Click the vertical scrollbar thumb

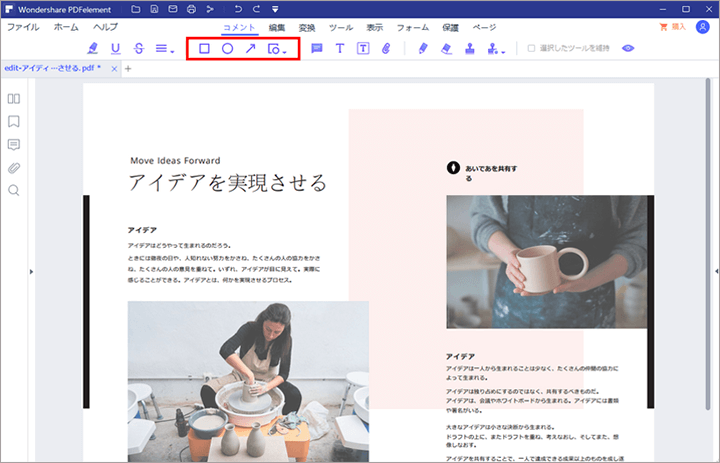pyautogui.click(x=708, y=243)
